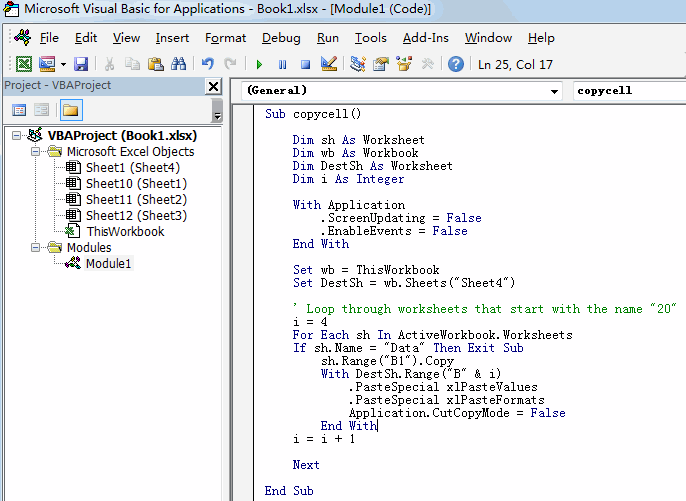Open the Project Explorer toolbar icon
Screen dimensions: 686x501
(358, 64)
